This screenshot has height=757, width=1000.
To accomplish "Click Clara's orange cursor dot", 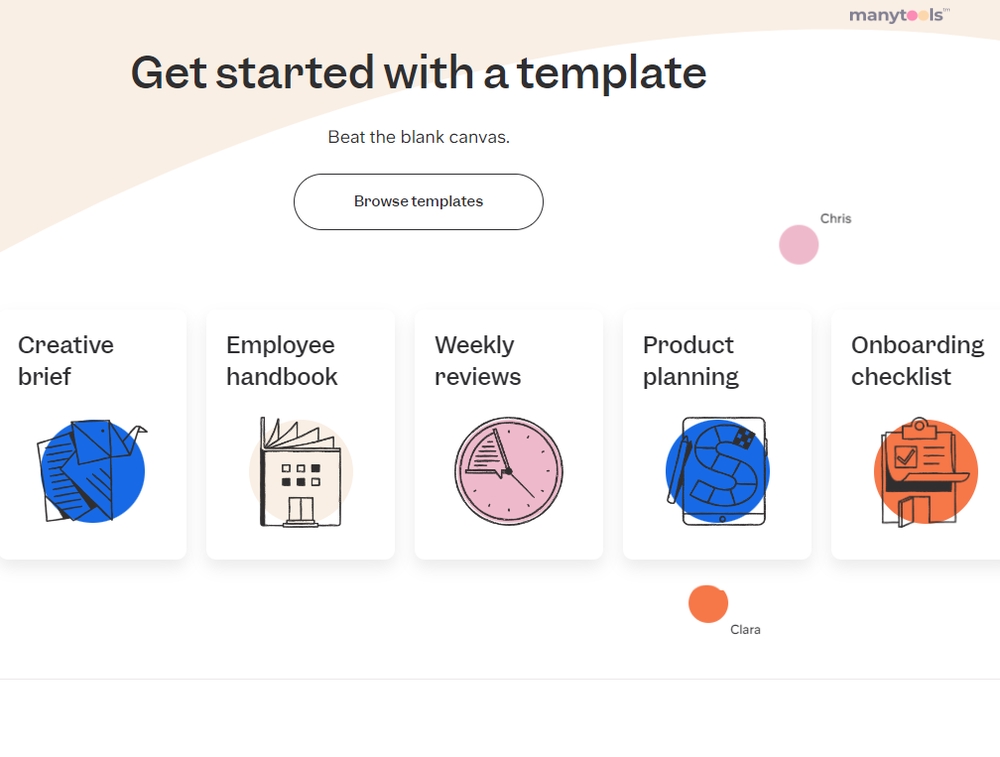I will (x=708, y=603).
